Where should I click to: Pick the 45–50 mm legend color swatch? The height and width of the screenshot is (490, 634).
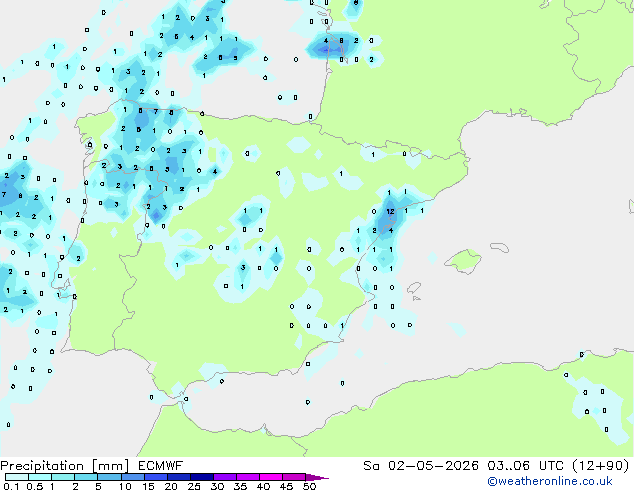click(294, 477)
